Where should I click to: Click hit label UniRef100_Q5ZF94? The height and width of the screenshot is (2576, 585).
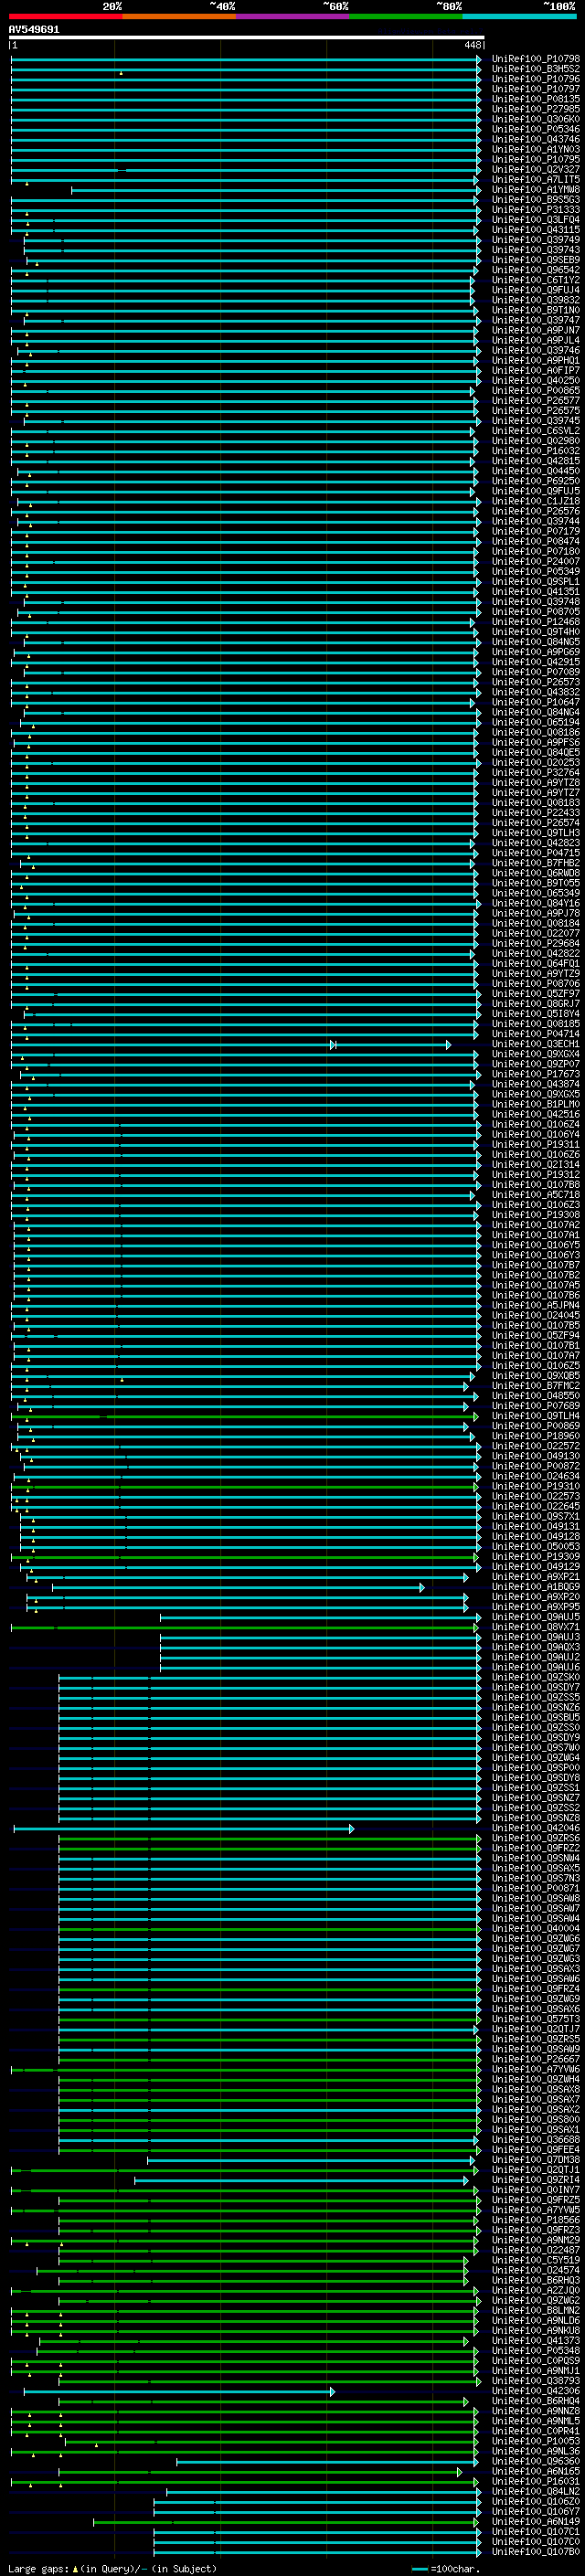click(x=536, y=1335)
